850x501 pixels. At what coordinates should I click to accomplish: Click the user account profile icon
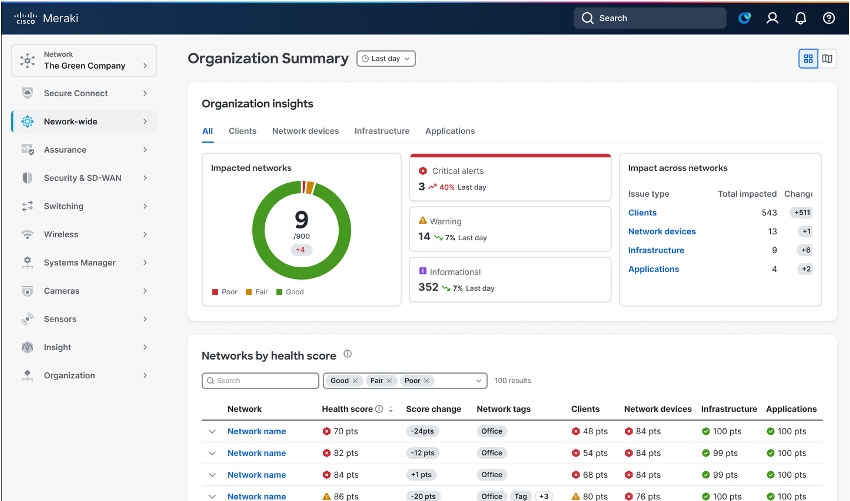click(772, 18)
